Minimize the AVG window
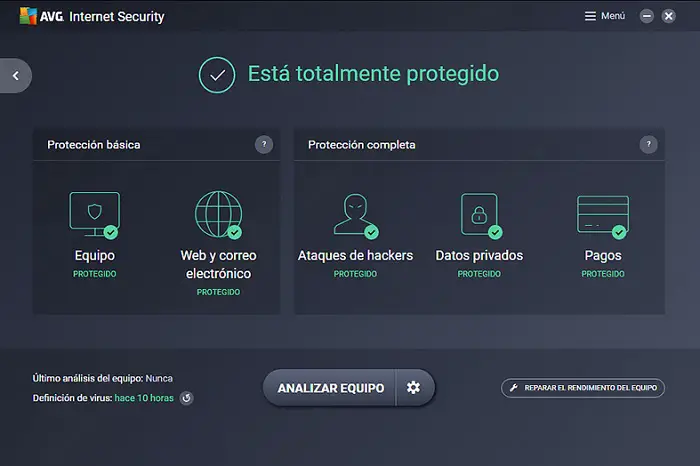Image resolution: width=700 pixels, height=466 pixels. [x=646, y=17]
